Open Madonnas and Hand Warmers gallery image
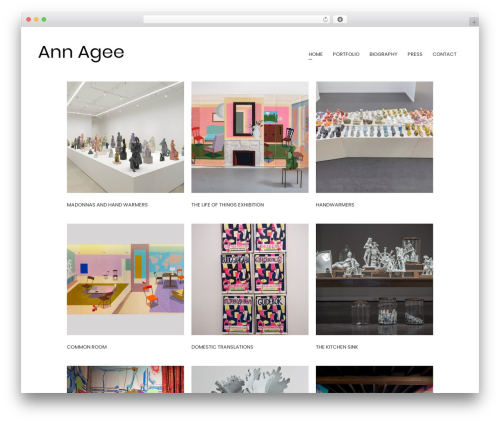Screen dimensions: 500x423 click(125, 137)
